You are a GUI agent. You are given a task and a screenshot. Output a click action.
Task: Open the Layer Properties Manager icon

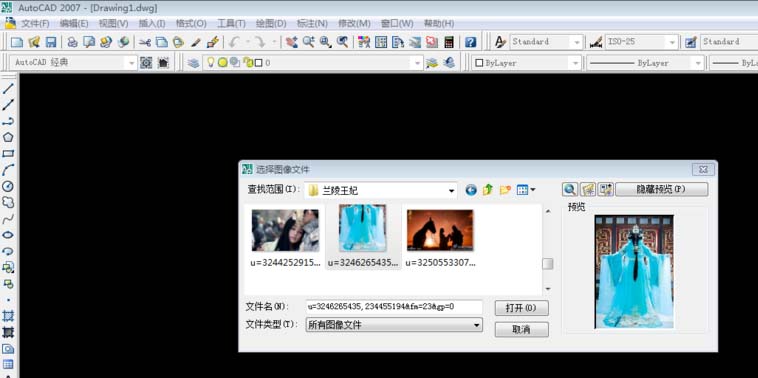[x=194, y=63]
